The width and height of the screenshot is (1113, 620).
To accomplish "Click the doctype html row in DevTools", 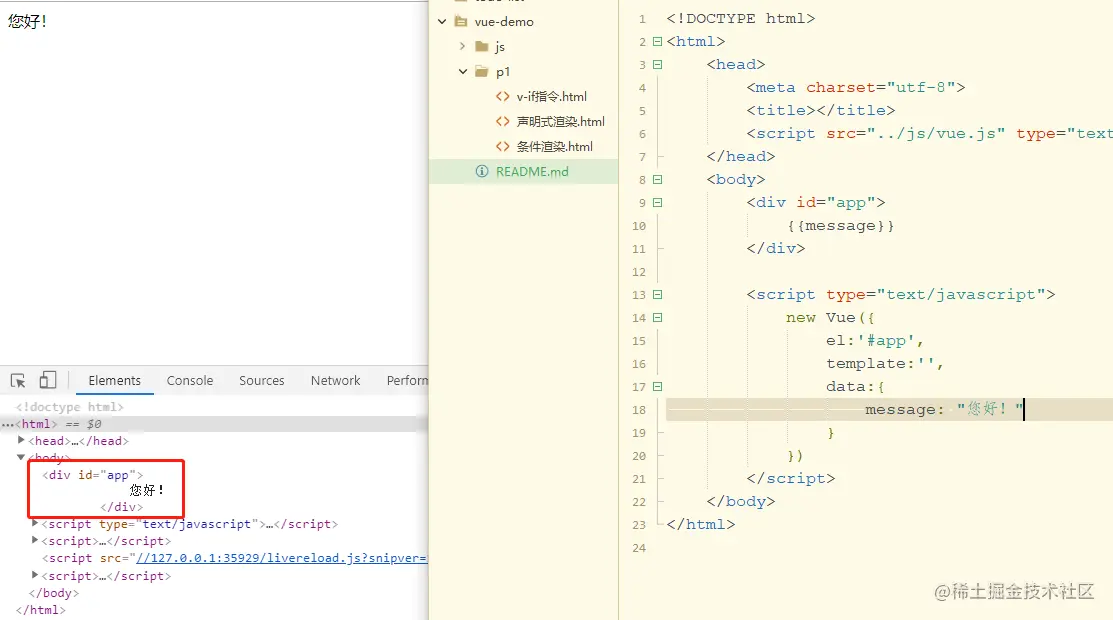I will (x=70, y=407).
